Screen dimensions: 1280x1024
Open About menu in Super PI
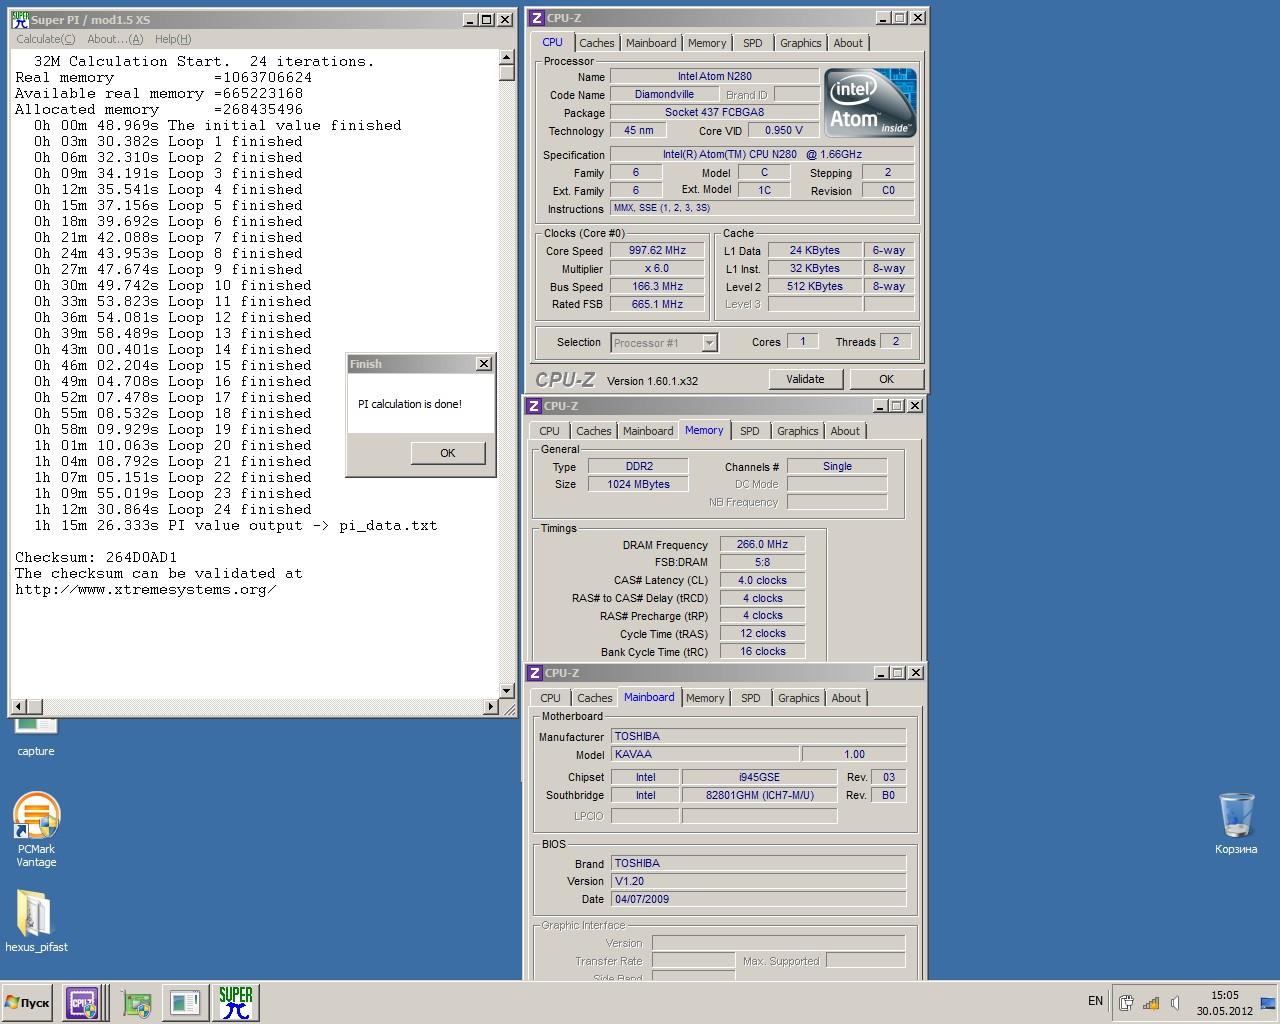point(115,39)
